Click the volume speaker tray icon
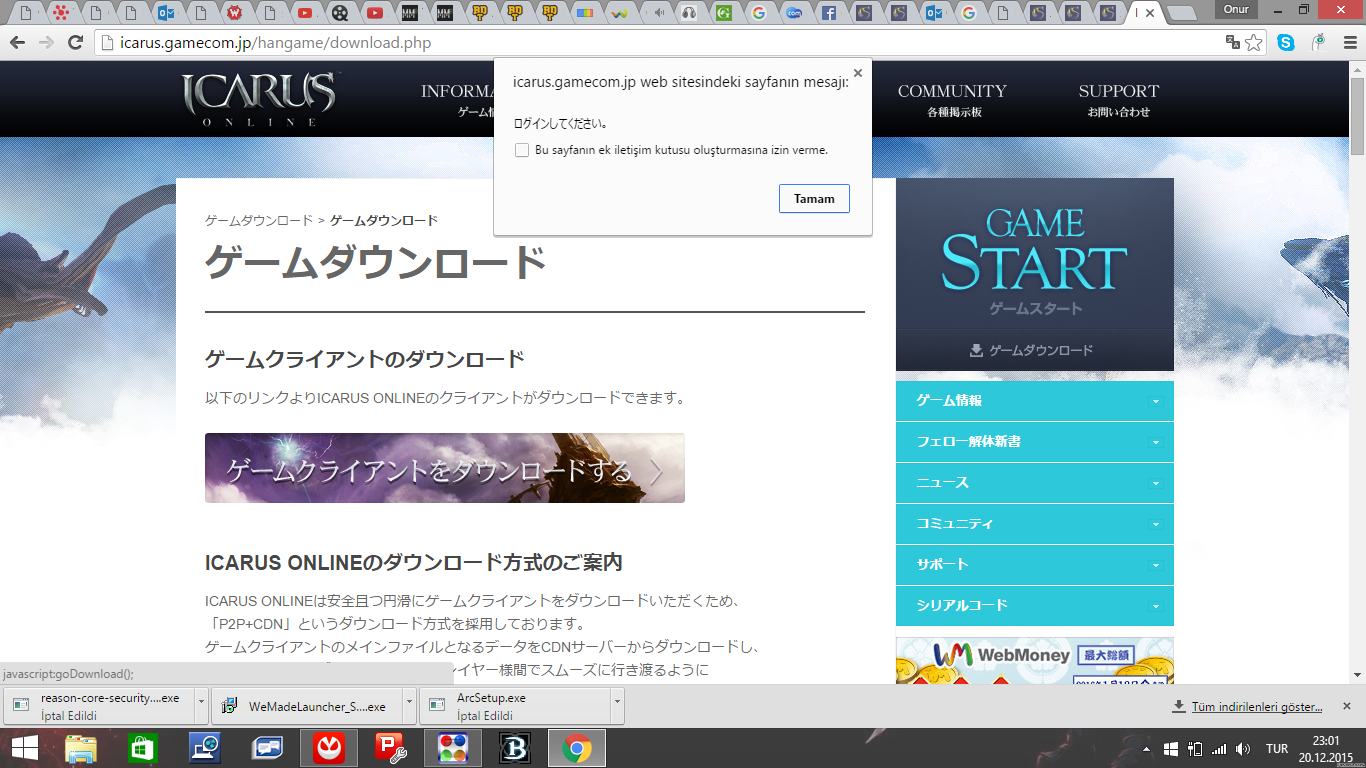The width and height of the screenshot is (1366, 768). click(1243, 749)
